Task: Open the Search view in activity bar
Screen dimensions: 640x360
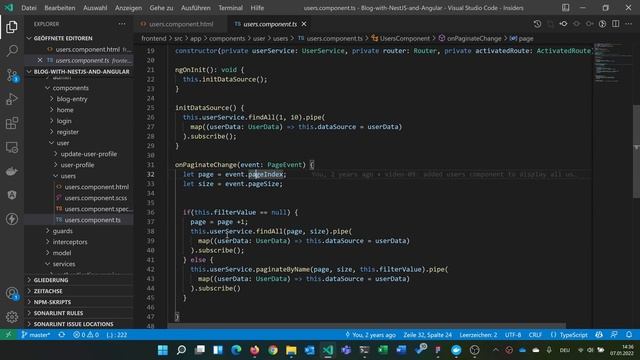Action: pyautogui.click(x=12, y=51)
